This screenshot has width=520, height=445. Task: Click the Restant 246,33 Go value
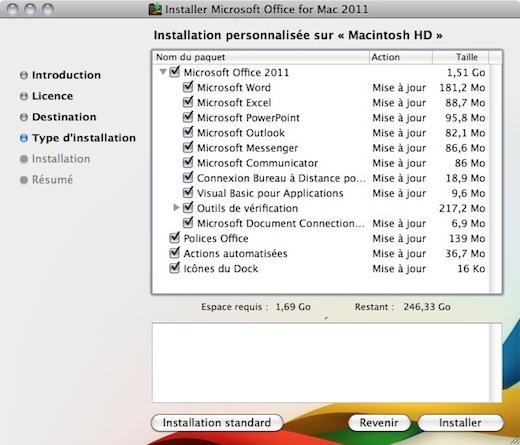(x=427, y=307)
